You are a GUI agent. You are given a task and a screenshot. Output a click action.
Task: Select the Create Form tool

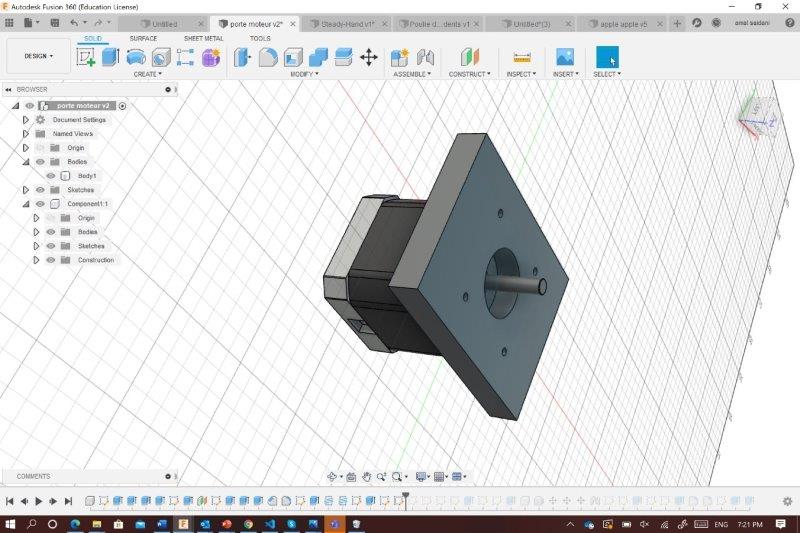[211, 57]
